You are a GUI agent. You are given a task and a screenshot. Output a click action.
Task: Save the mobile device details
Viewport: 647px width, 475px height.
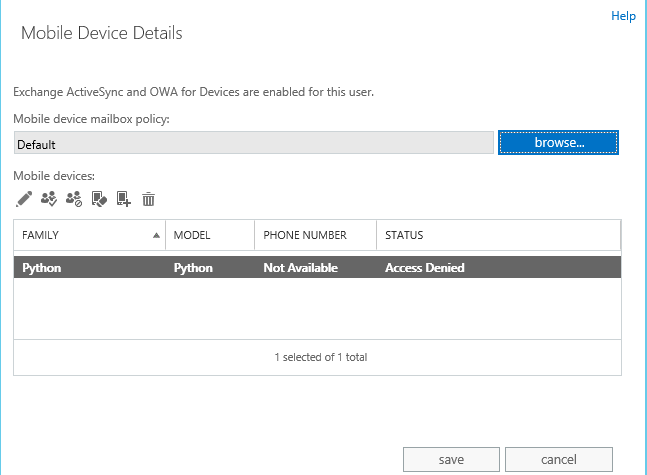(451, 459)
